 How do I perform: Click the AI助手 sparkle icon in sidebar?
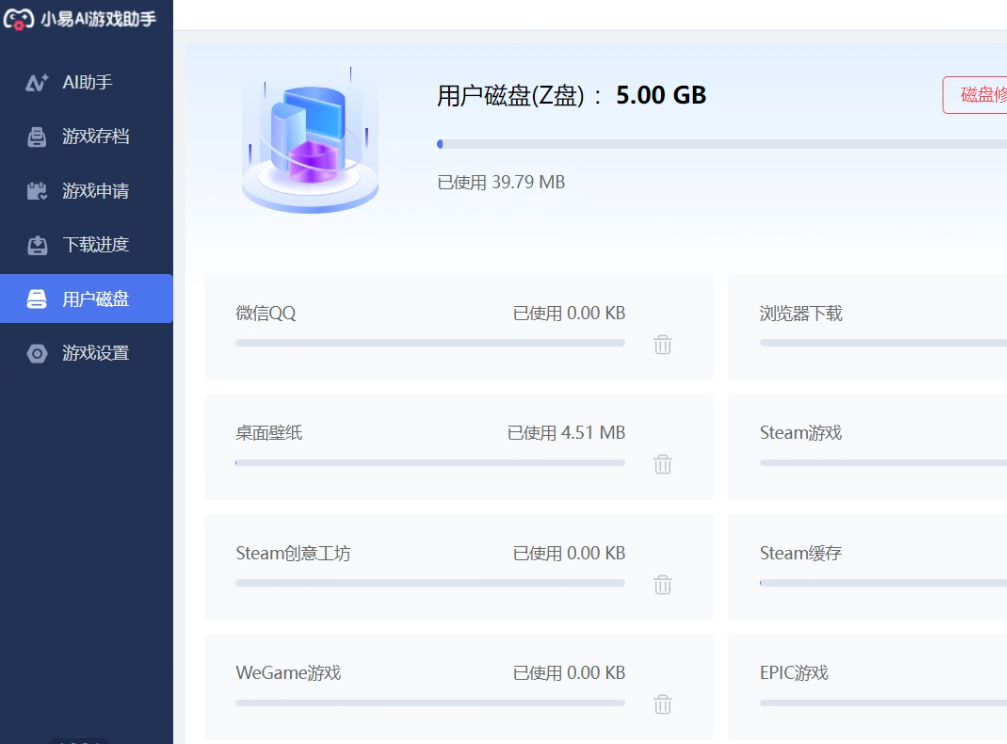pyautogui.click(x=37, y=83)
